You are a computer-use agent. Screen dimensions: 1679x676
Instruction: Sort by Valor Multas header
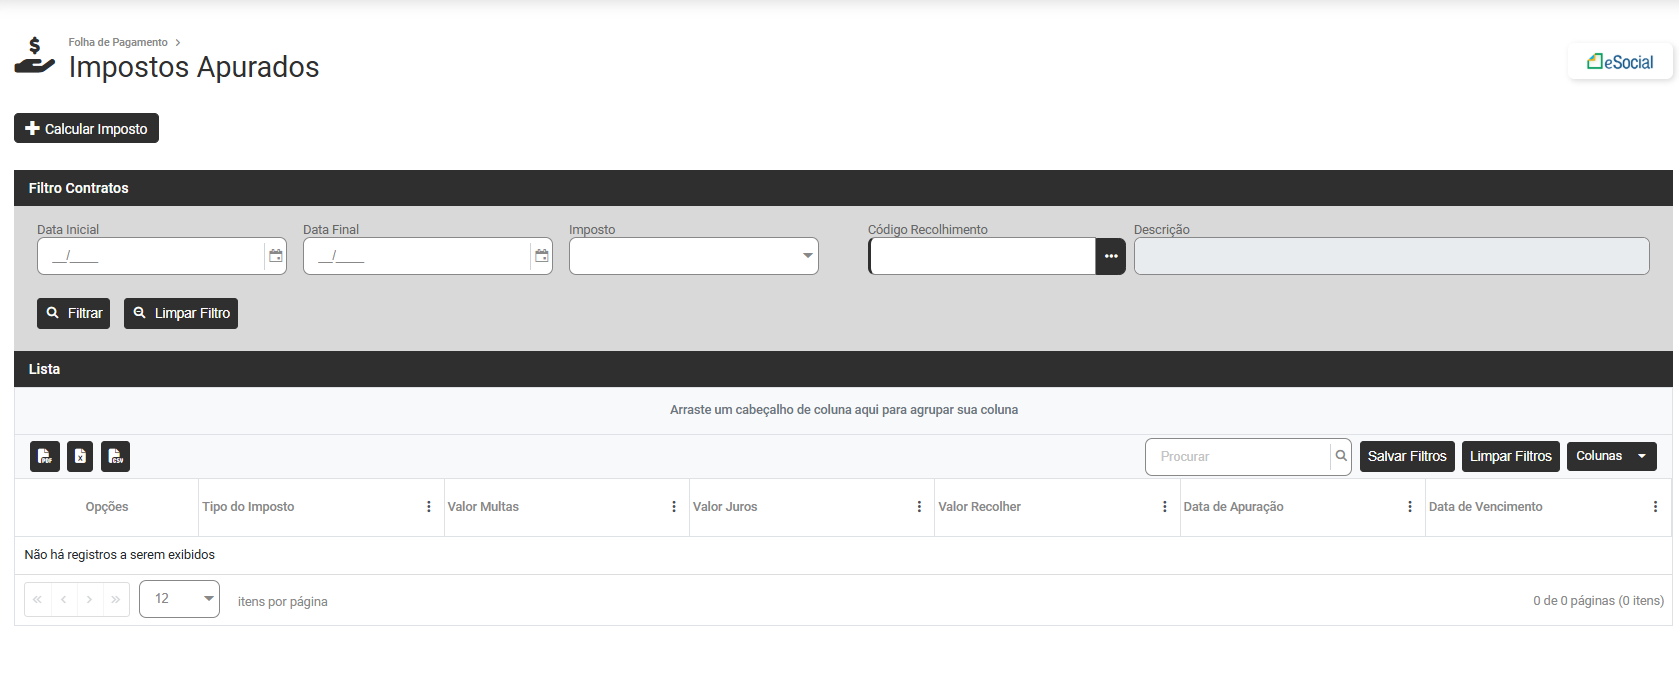click(483, 507)
